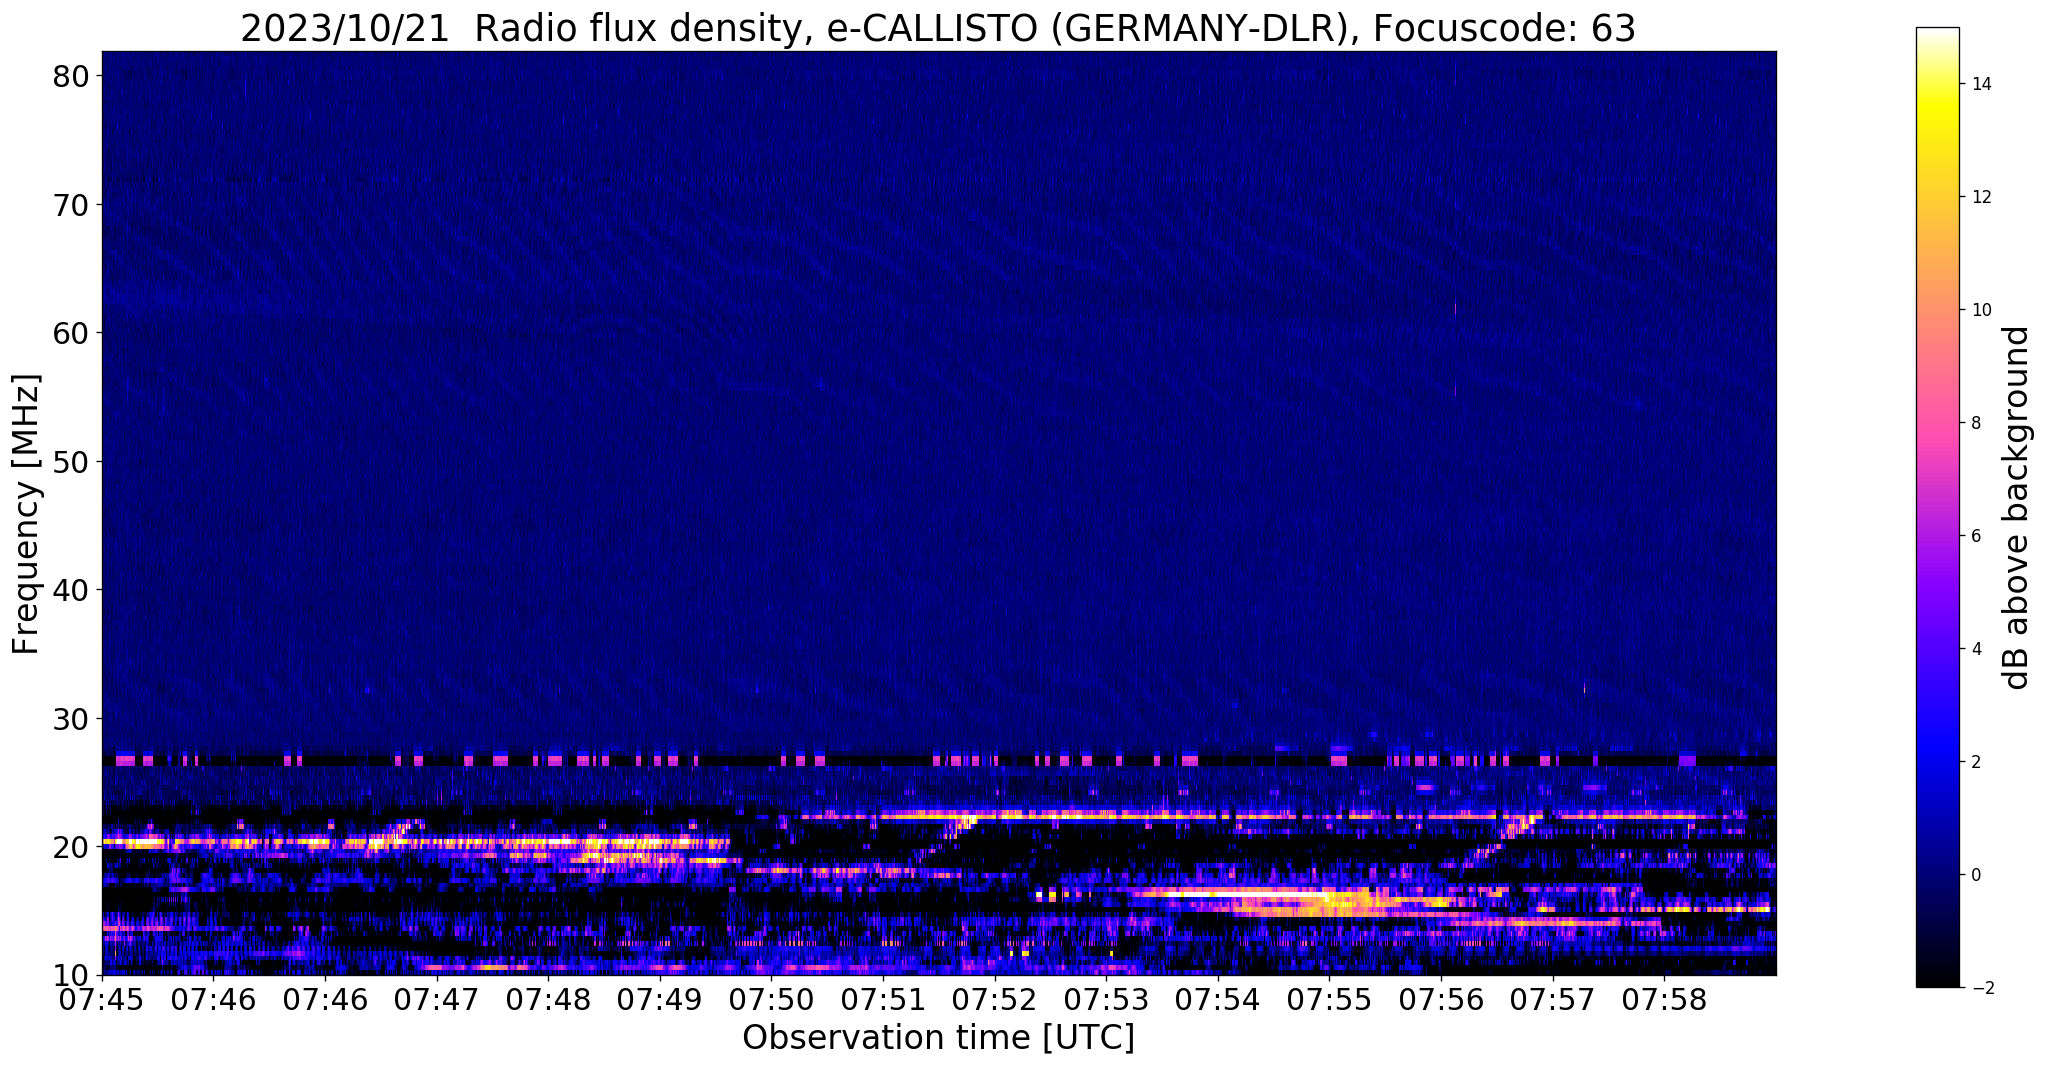Click the 2 tick on the colorbar
The height and width of the screenshot is (1067, 2047).
point(1976,762)
